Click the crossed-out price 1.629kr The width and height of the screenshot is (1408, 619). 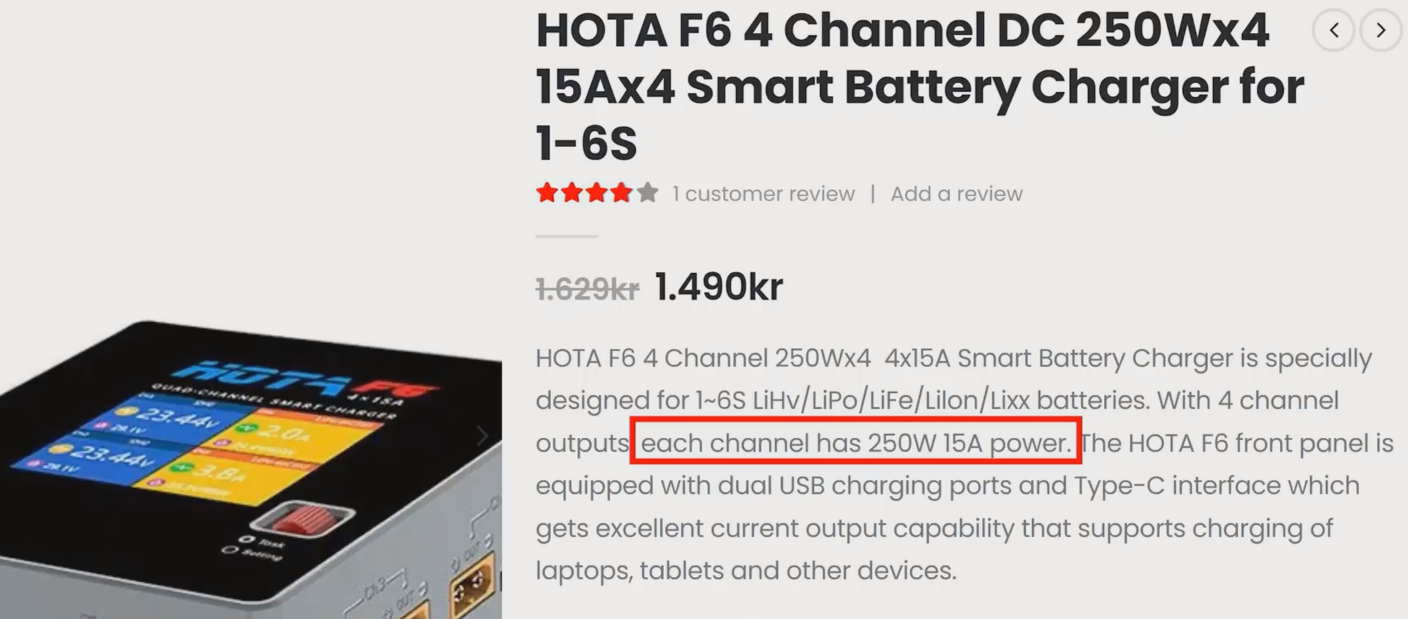587,289
